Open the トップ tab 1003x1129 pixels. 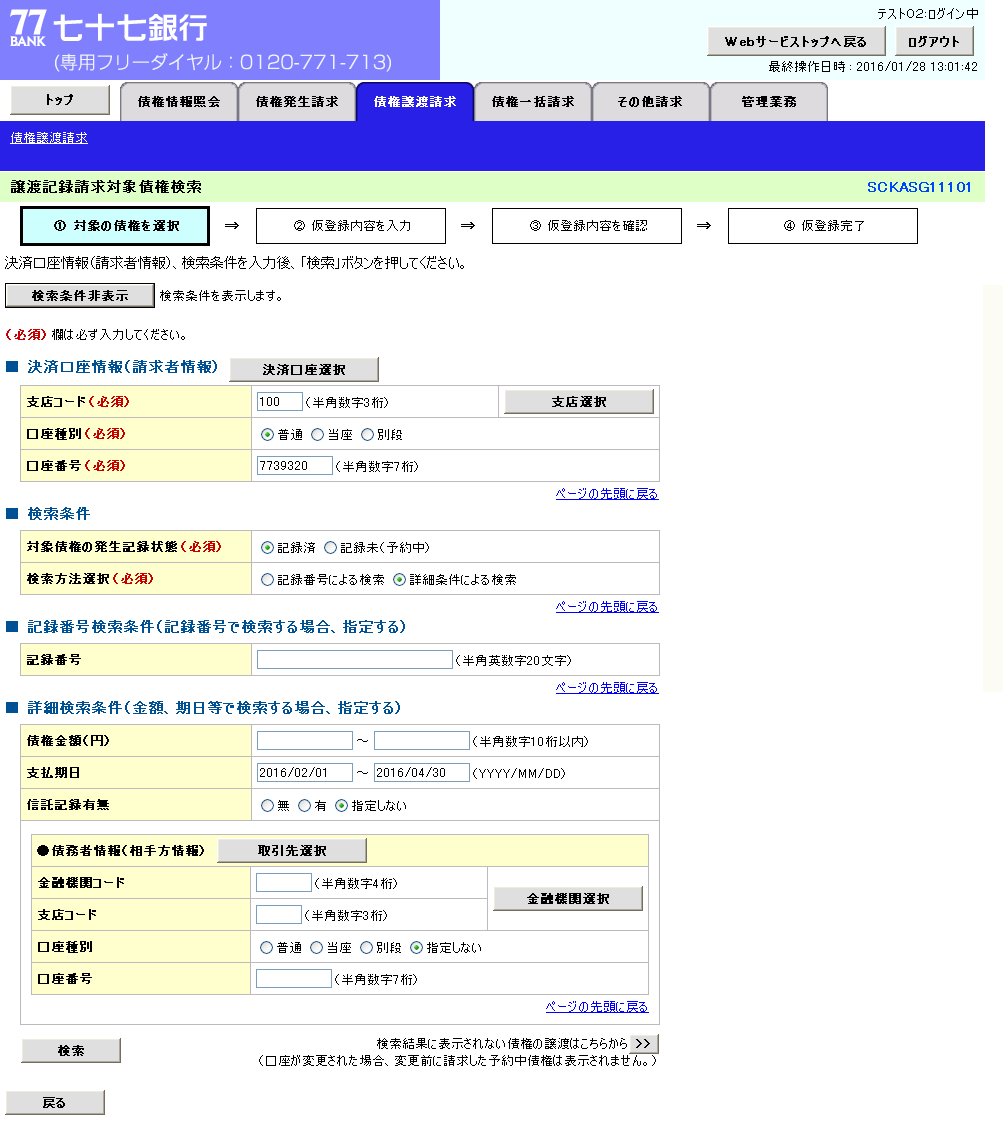click(x=60, y=100)
